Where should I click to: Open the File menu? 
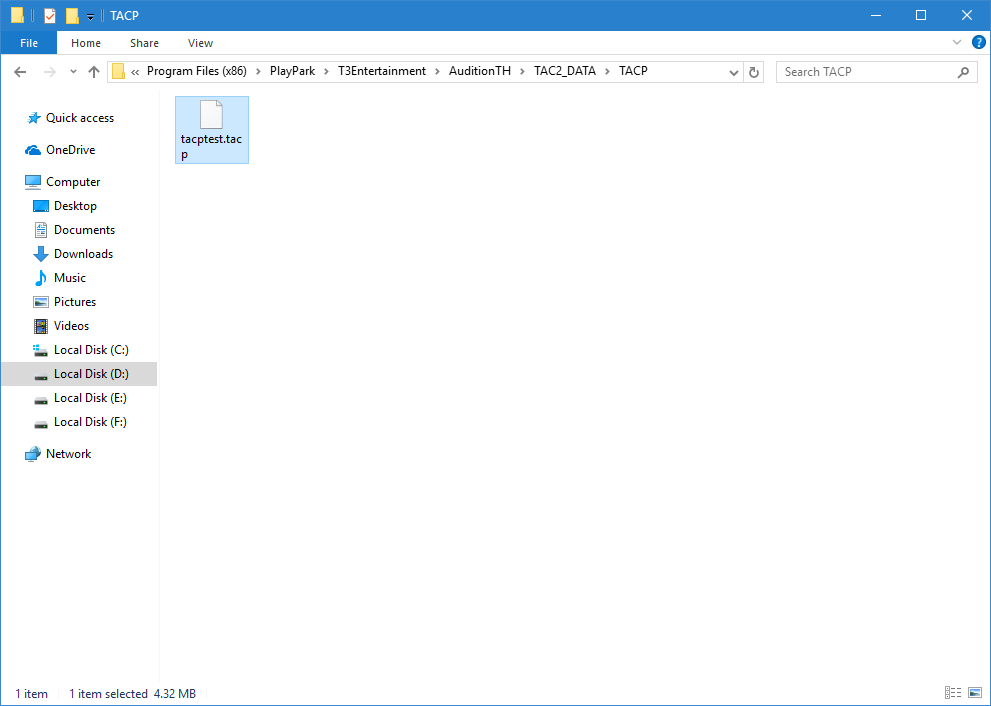(x=29, y=43)
